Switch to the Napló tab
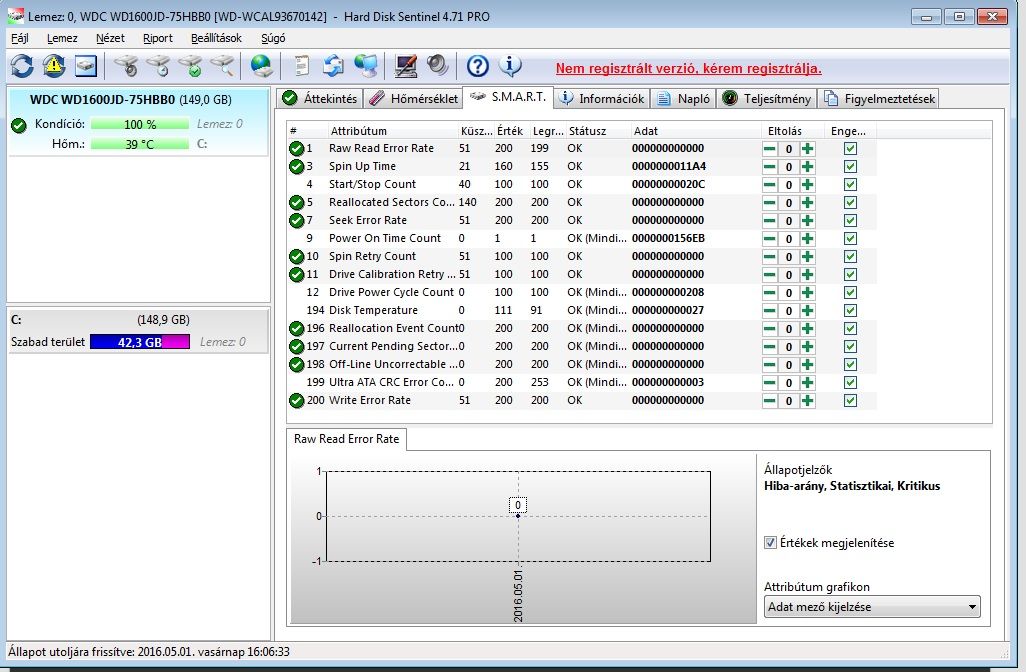Screen dimensions: 1026x672 click(x=684, y=99)
